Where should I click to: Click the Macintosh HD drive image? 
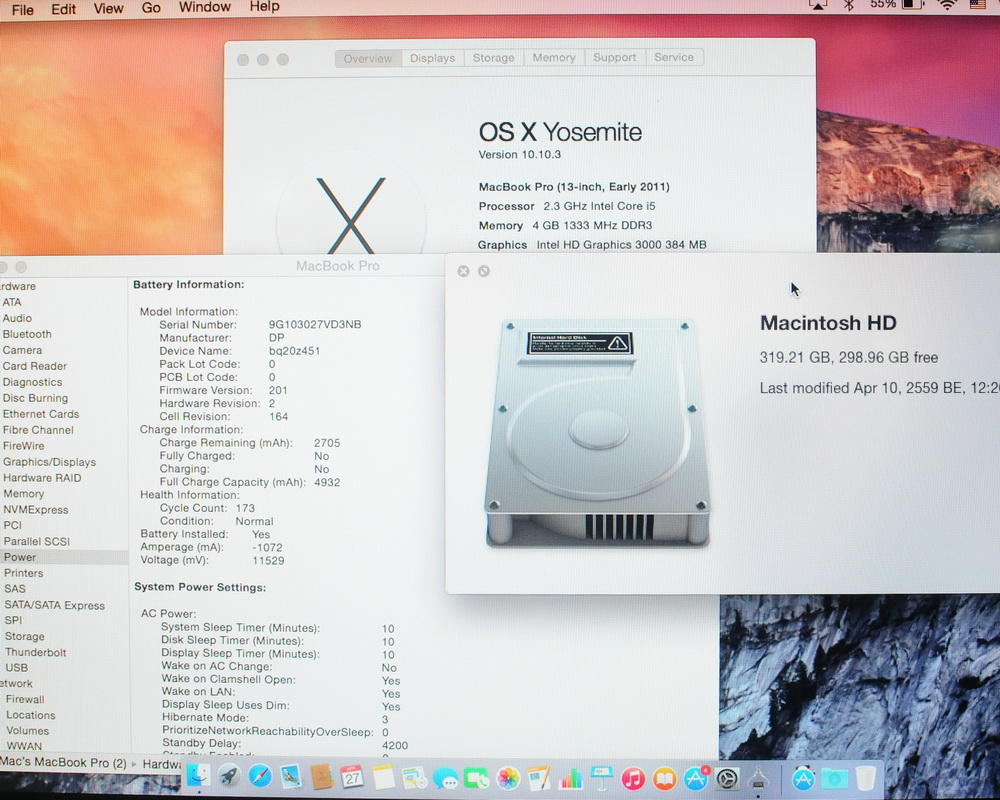(597, 433)
